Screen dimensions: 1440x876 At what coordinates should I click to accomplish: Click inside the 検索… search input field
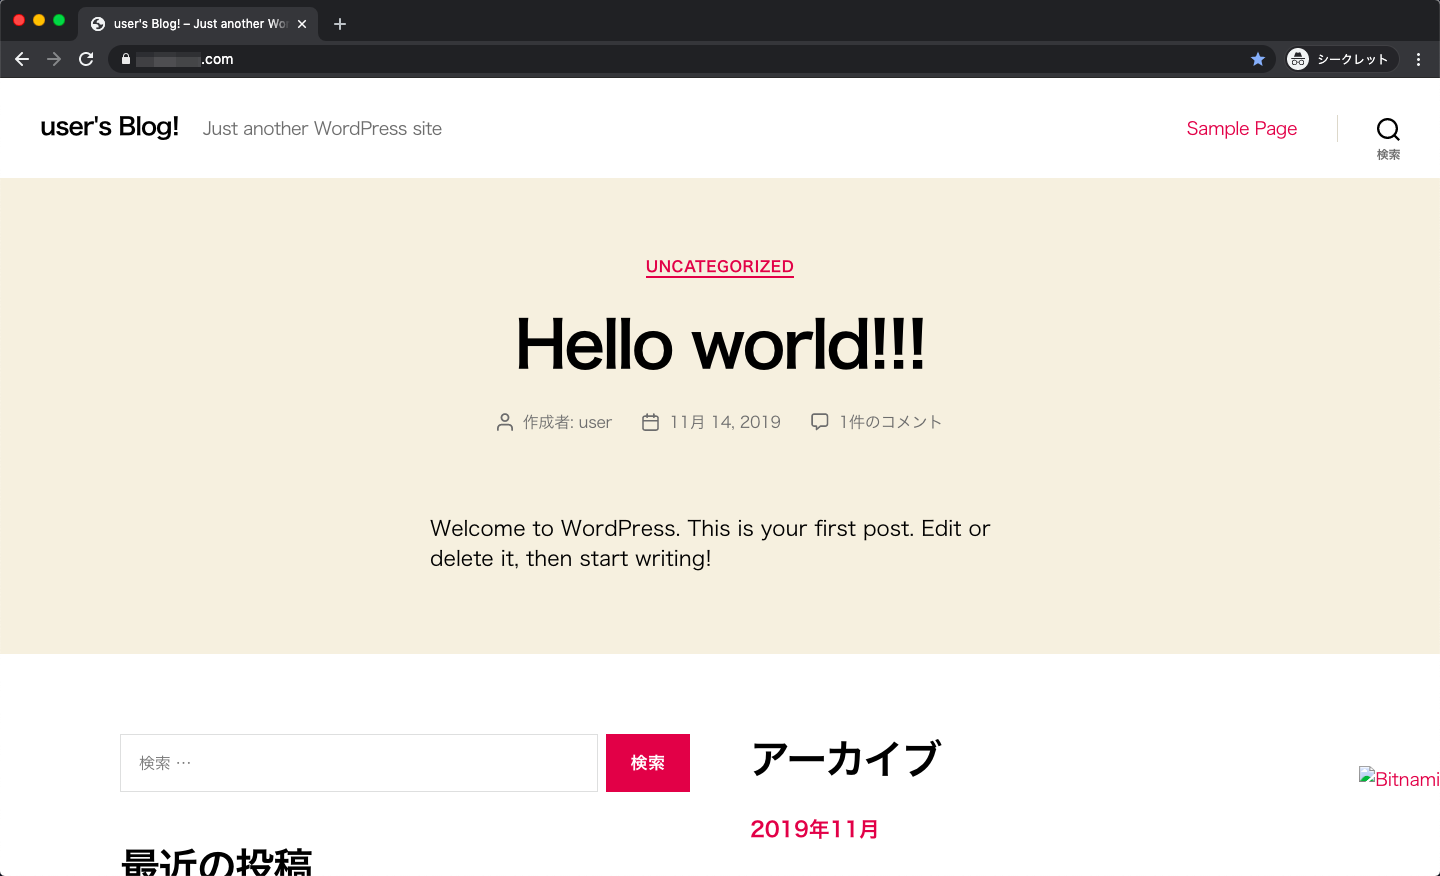358,762
